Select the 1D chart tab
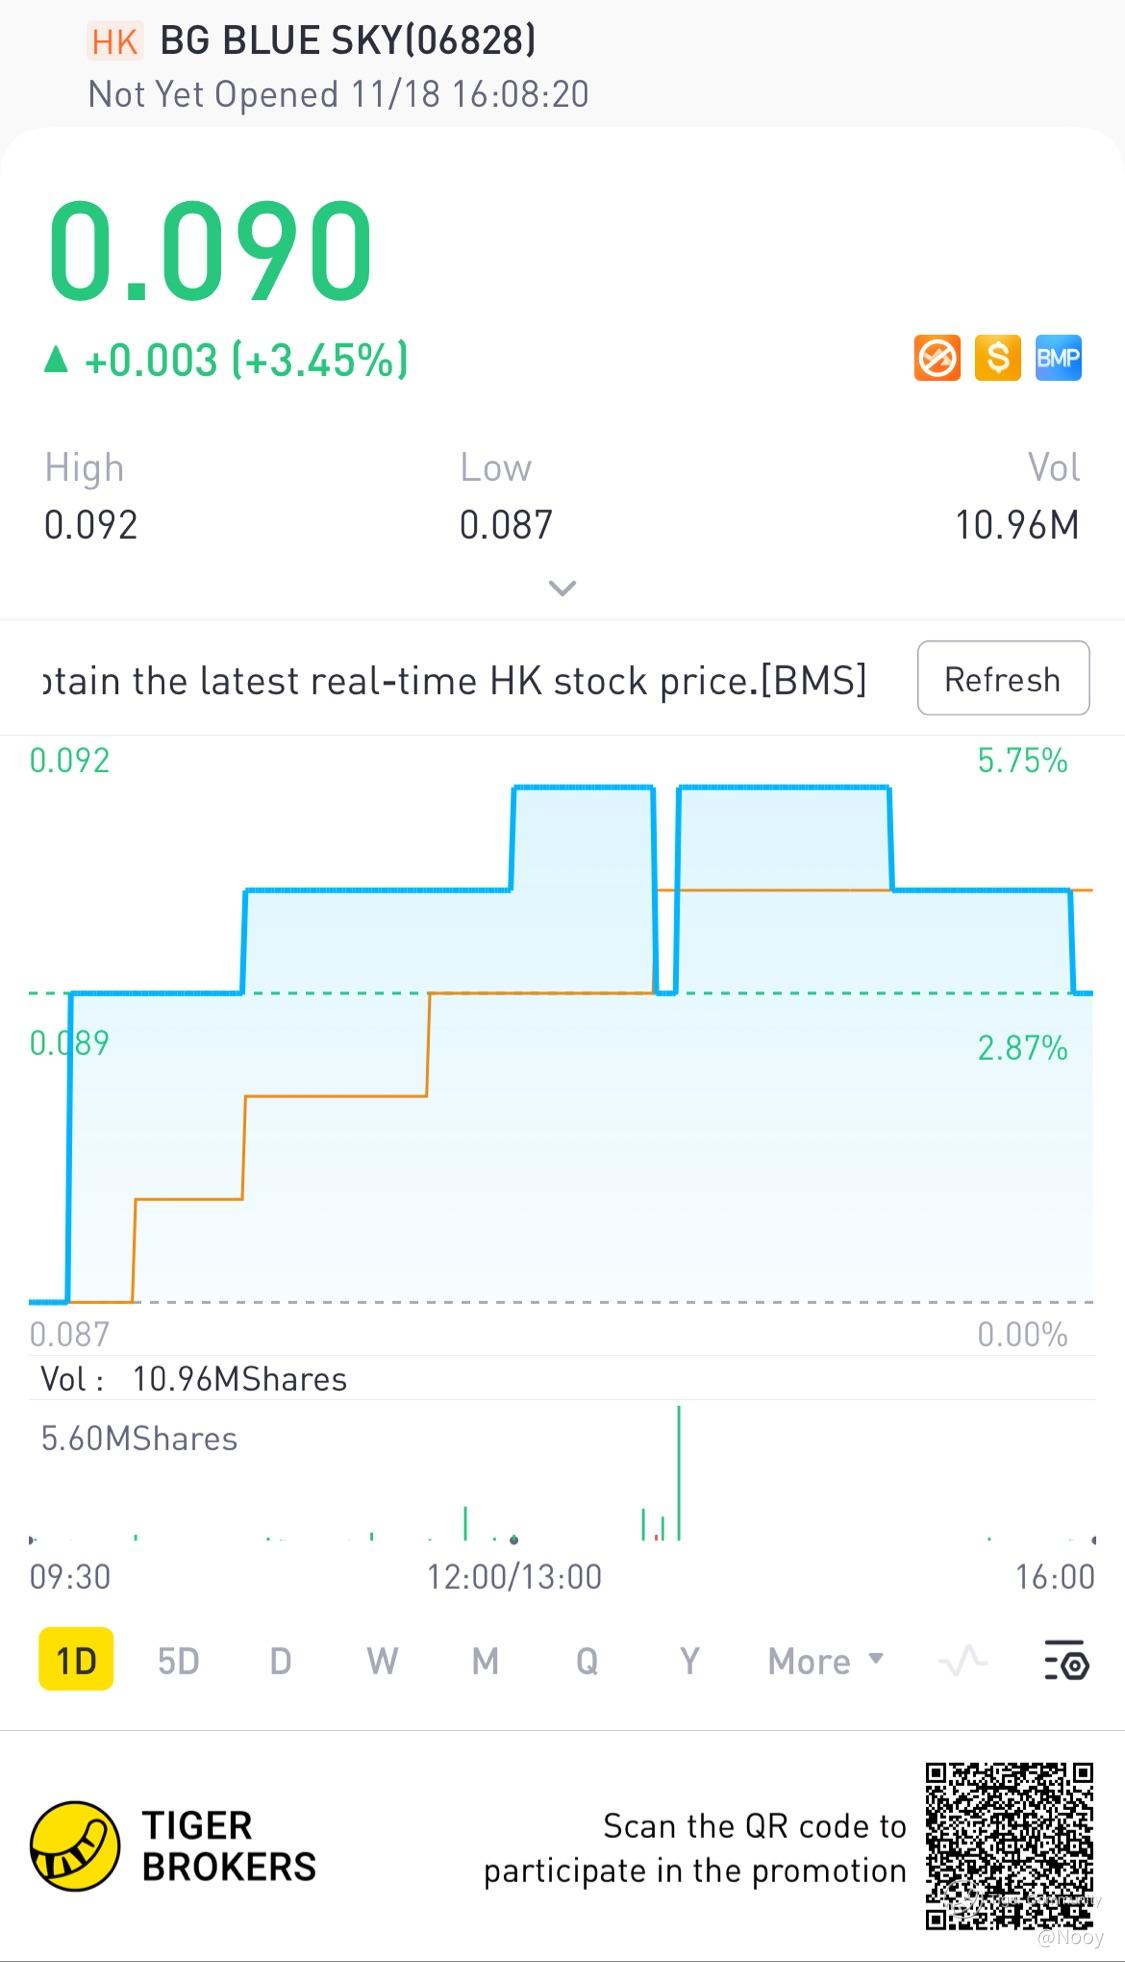 point(76,1660)
